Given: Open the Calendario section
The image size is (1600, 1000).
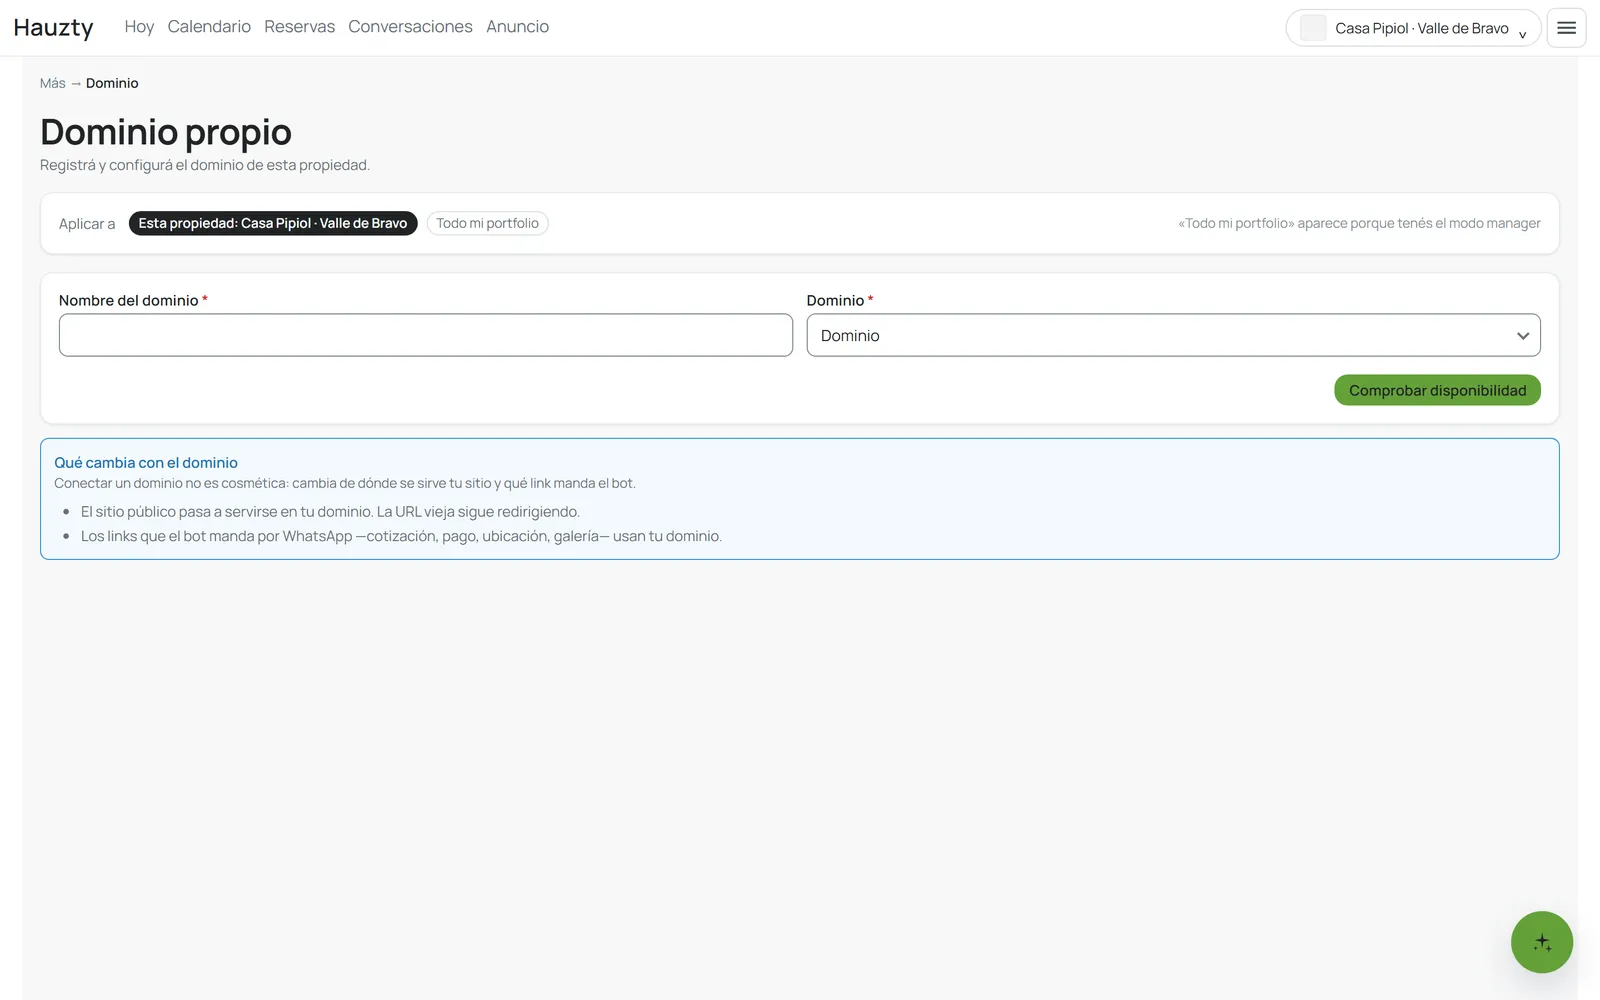Looking at the screenshot, I should pos(209,27).
